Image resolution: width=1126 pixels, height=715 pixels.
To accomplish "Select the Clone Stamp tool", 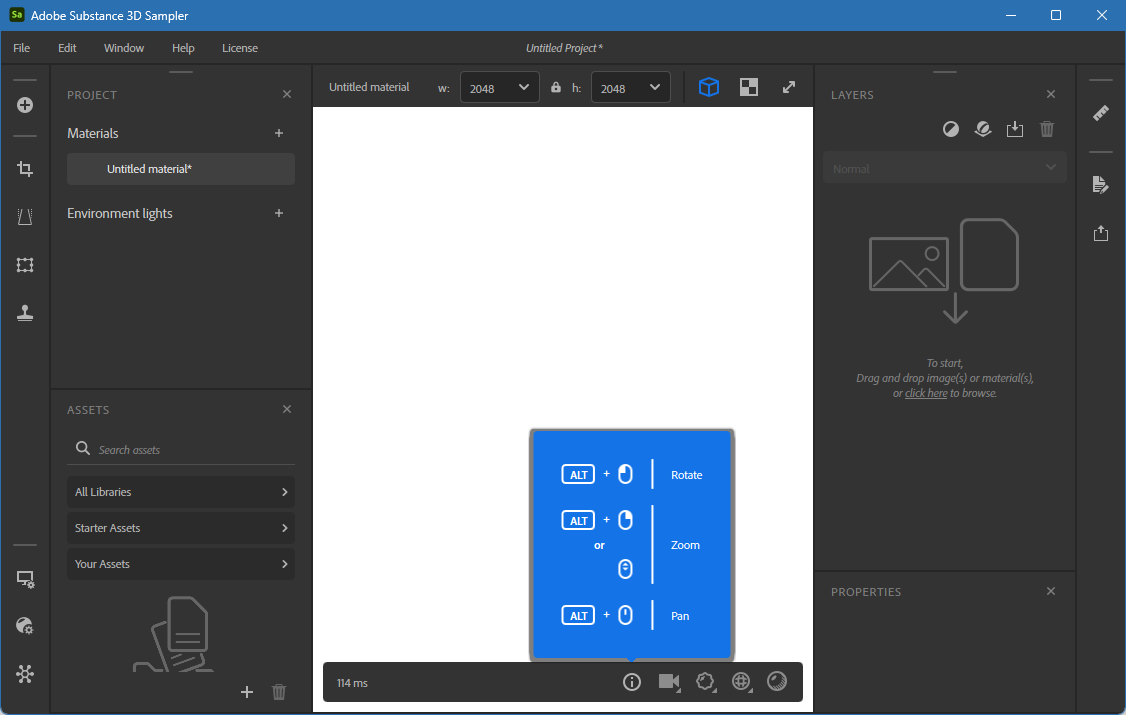I will [x=25, y=313].
